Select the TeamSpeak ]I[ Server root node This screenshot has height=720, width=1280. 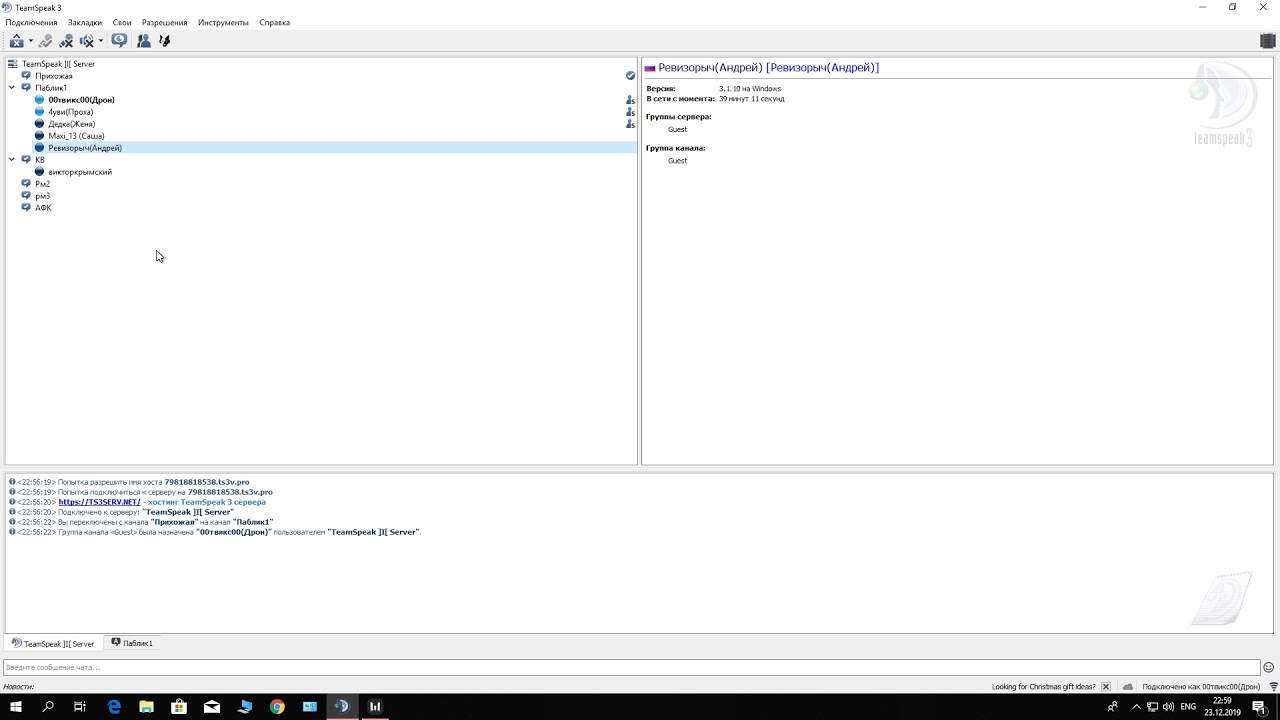[x=59, y=64]
